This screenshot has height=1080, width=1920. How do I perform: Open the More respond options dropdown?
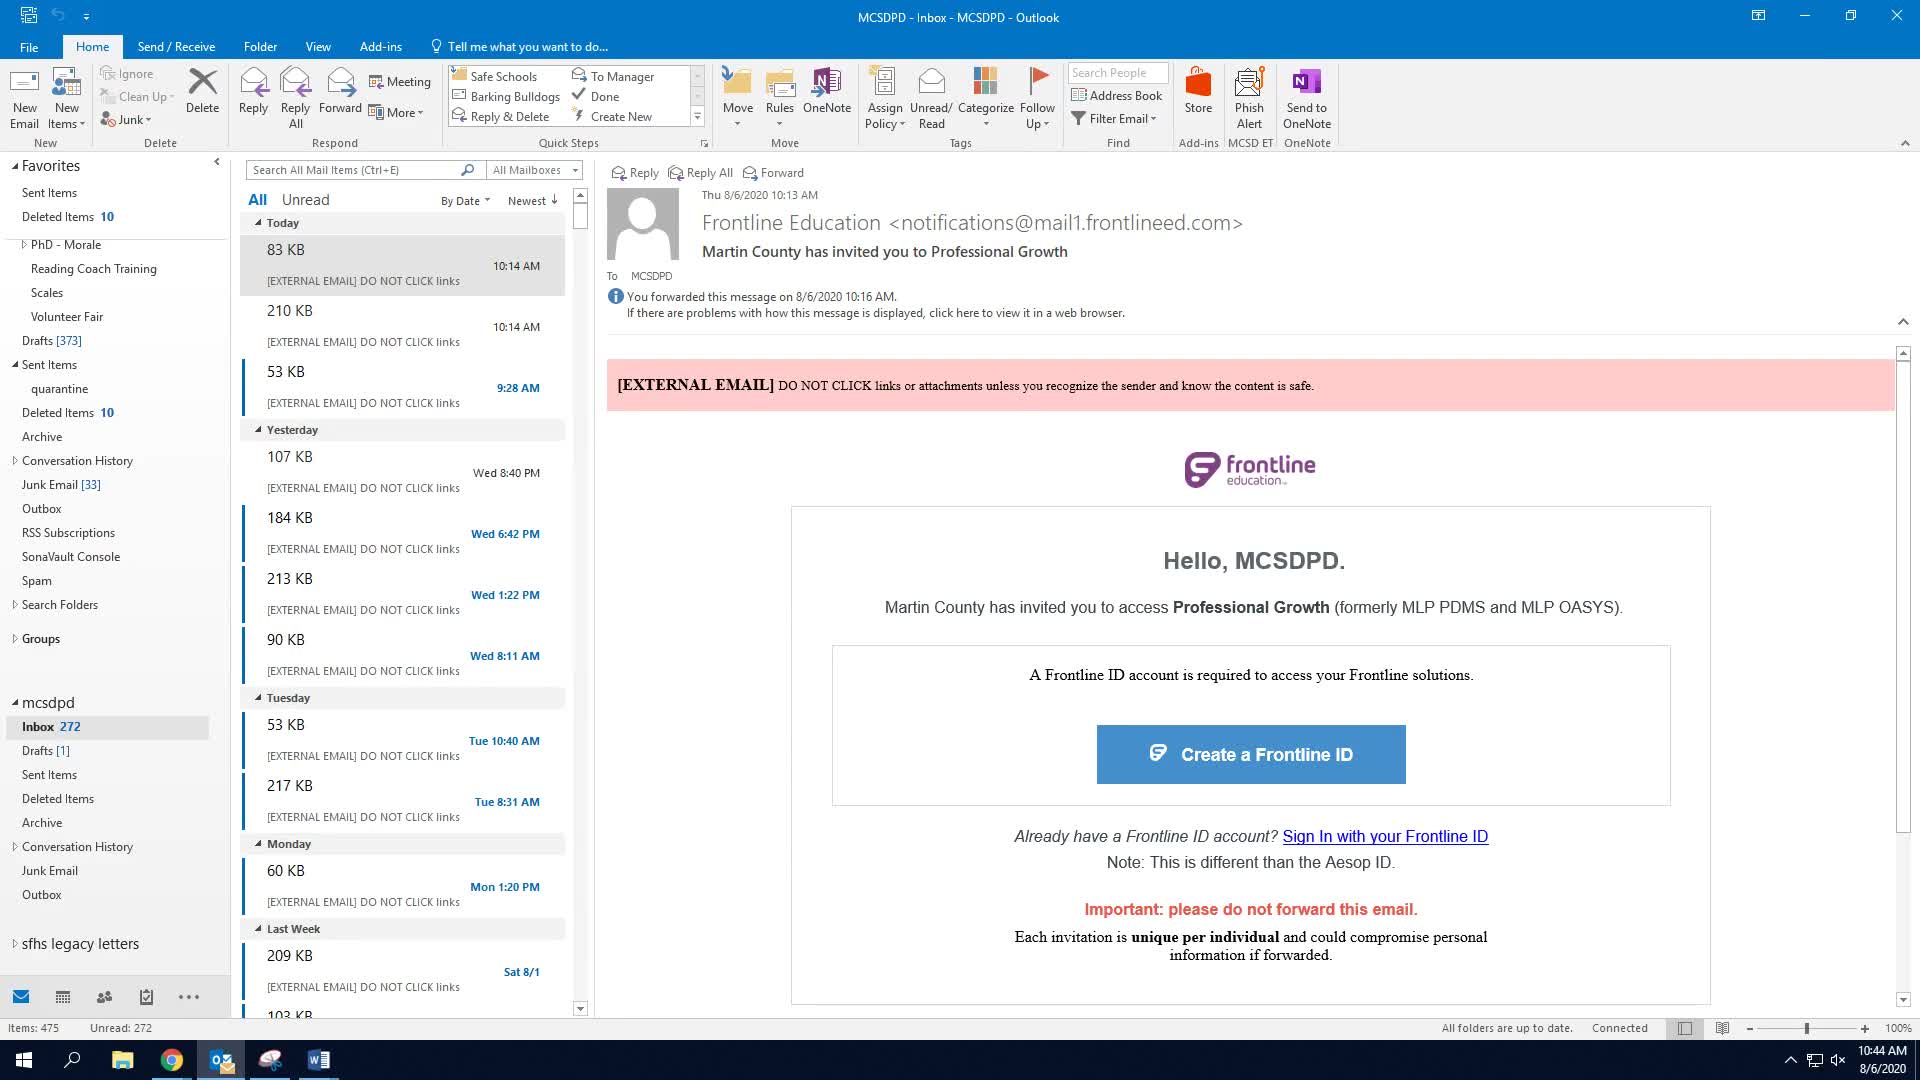[396, 113]
